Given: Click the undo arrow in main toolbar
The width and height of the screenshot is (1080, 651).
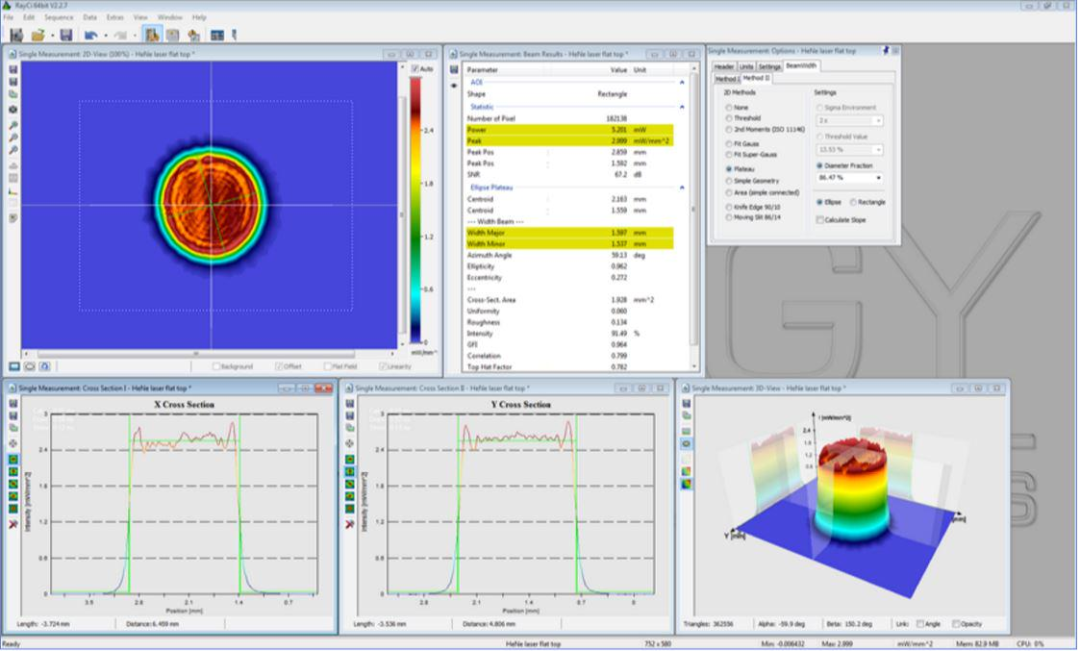Looking at the screenshot, I should [91, 35].
